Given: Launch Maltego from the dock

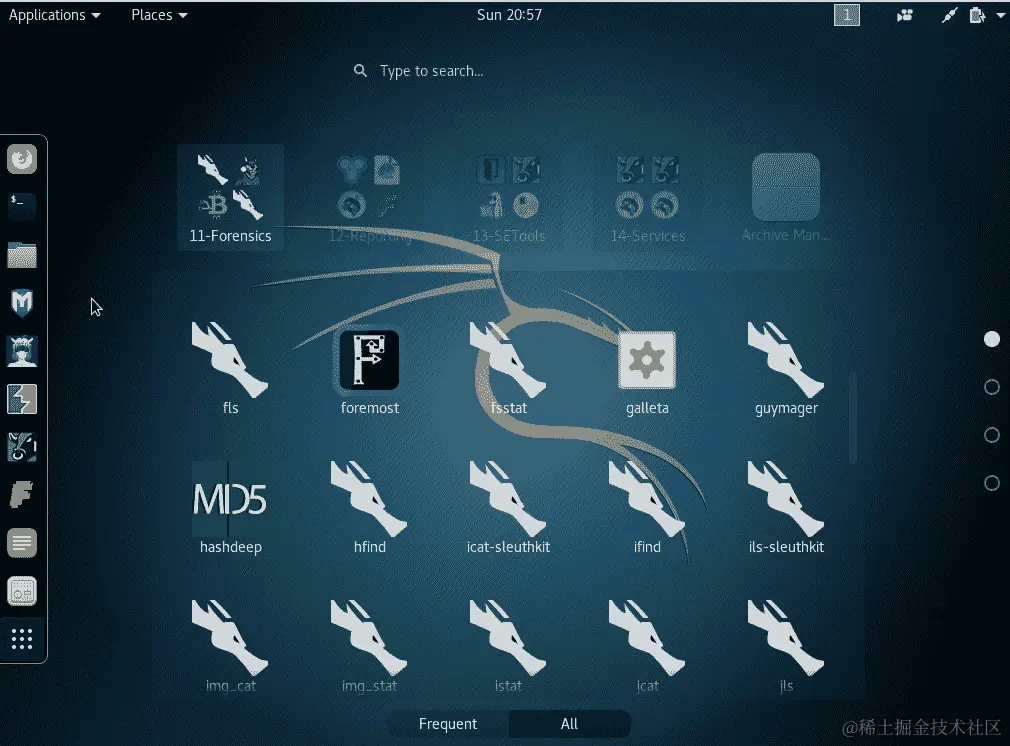Looking at the screenshot, I should (x=22, y=446).
